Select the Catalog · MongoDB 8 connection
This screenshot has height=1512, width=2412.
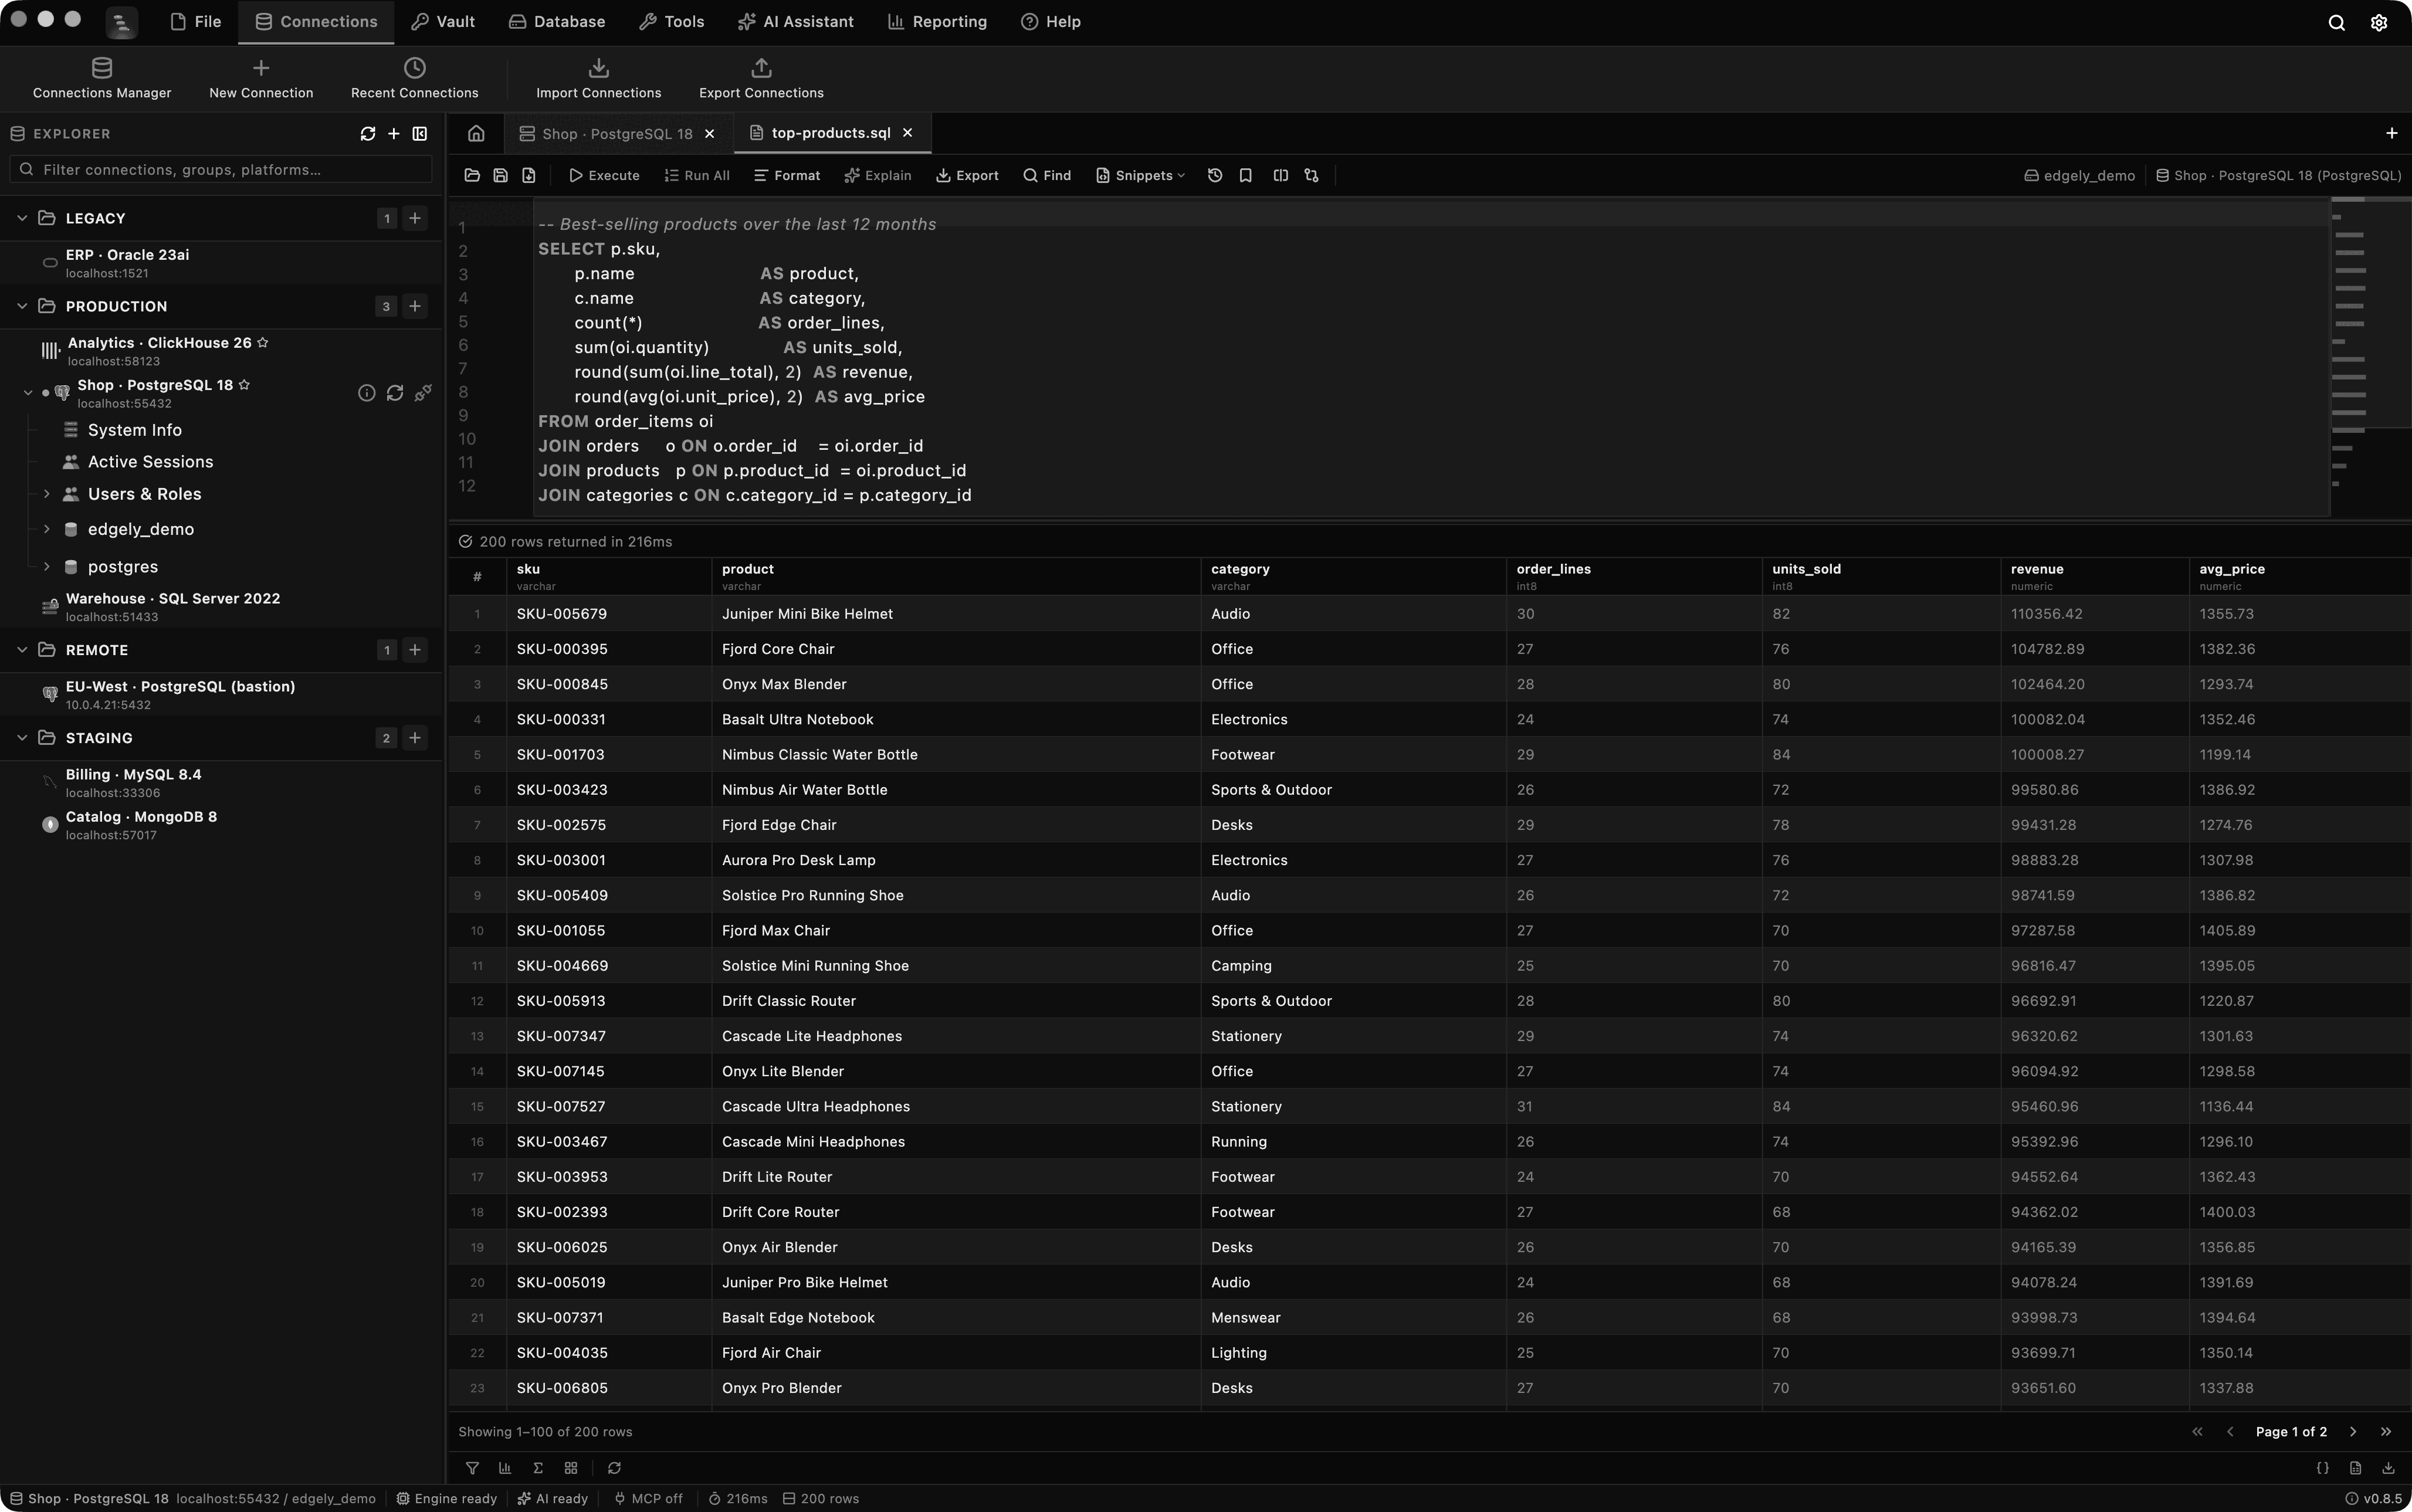pos(221,826)
